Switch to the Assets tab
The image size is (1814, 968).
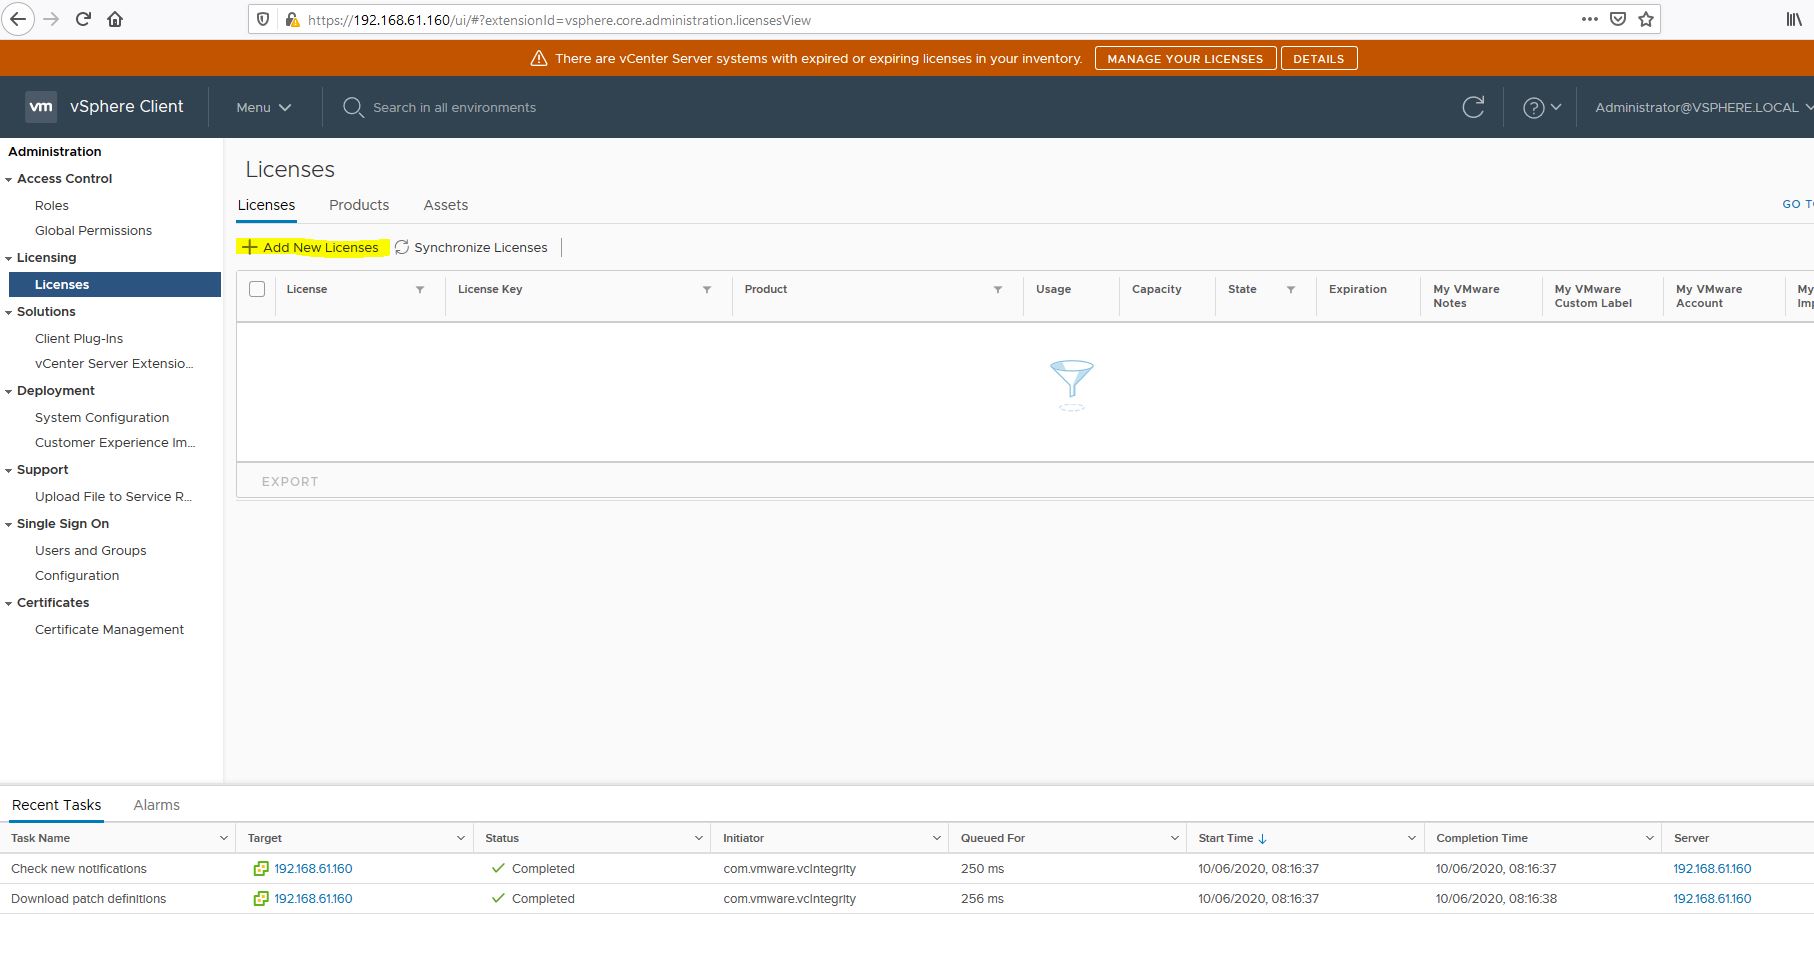446,205
